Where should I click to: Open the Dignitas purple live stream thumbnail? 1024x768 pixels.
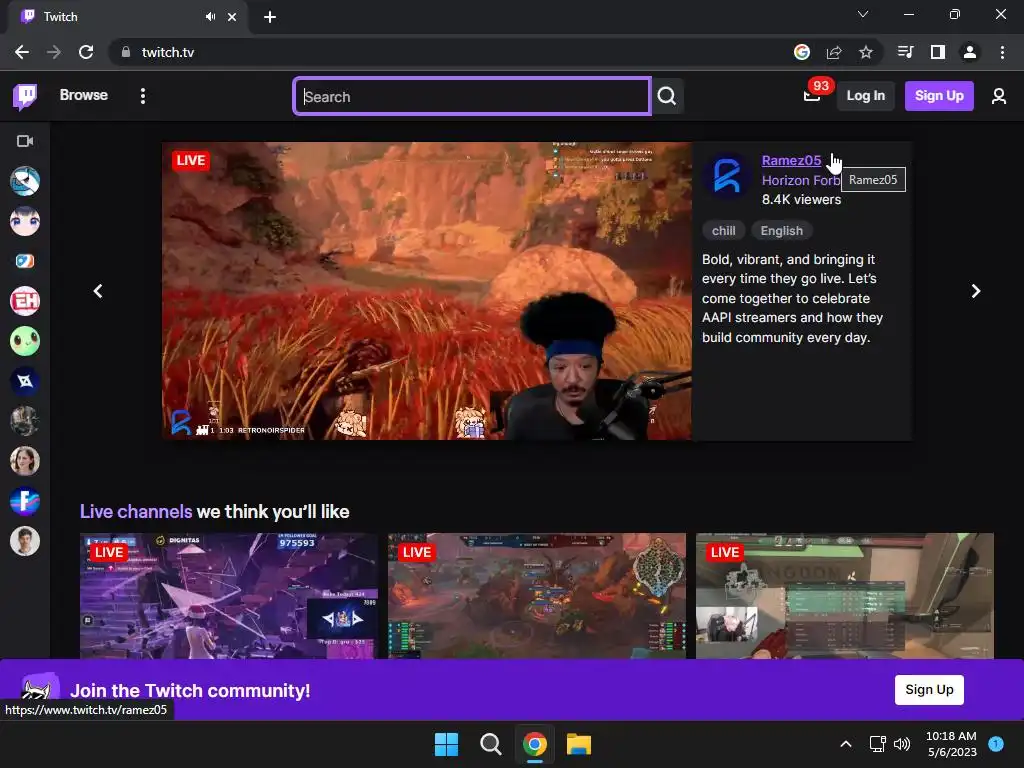(x=229, y=596)
